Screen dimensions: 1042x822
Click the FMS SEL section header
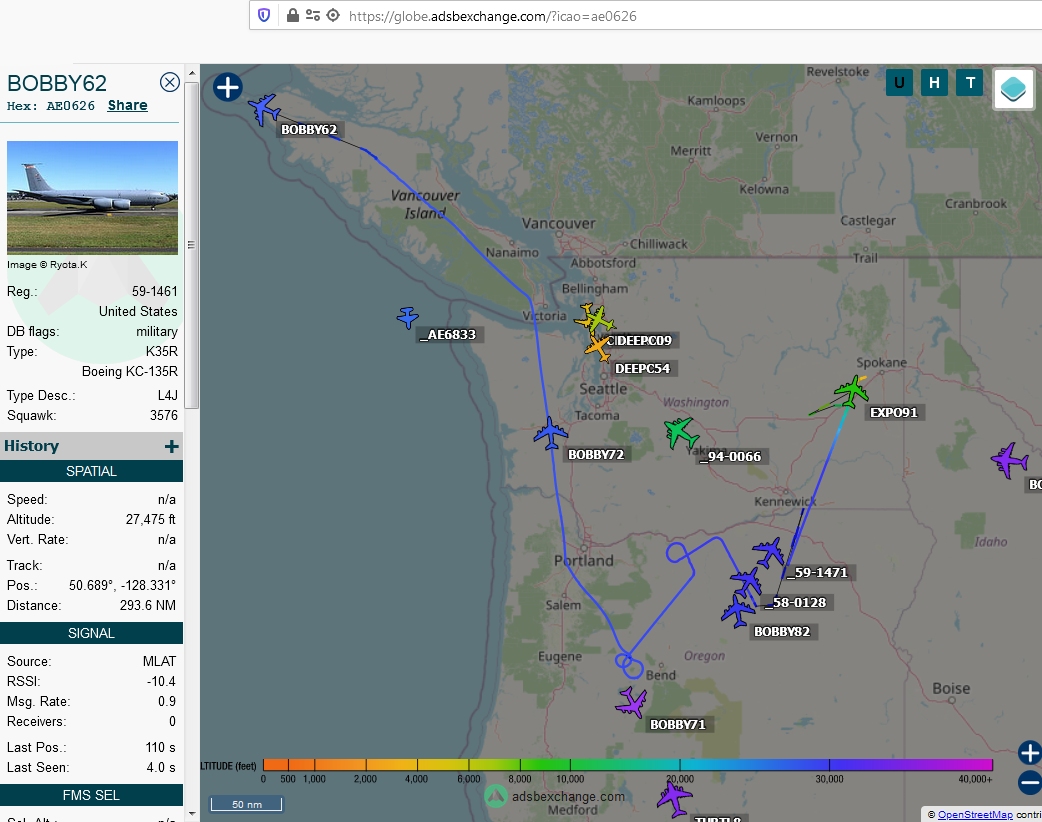[92, 795]
